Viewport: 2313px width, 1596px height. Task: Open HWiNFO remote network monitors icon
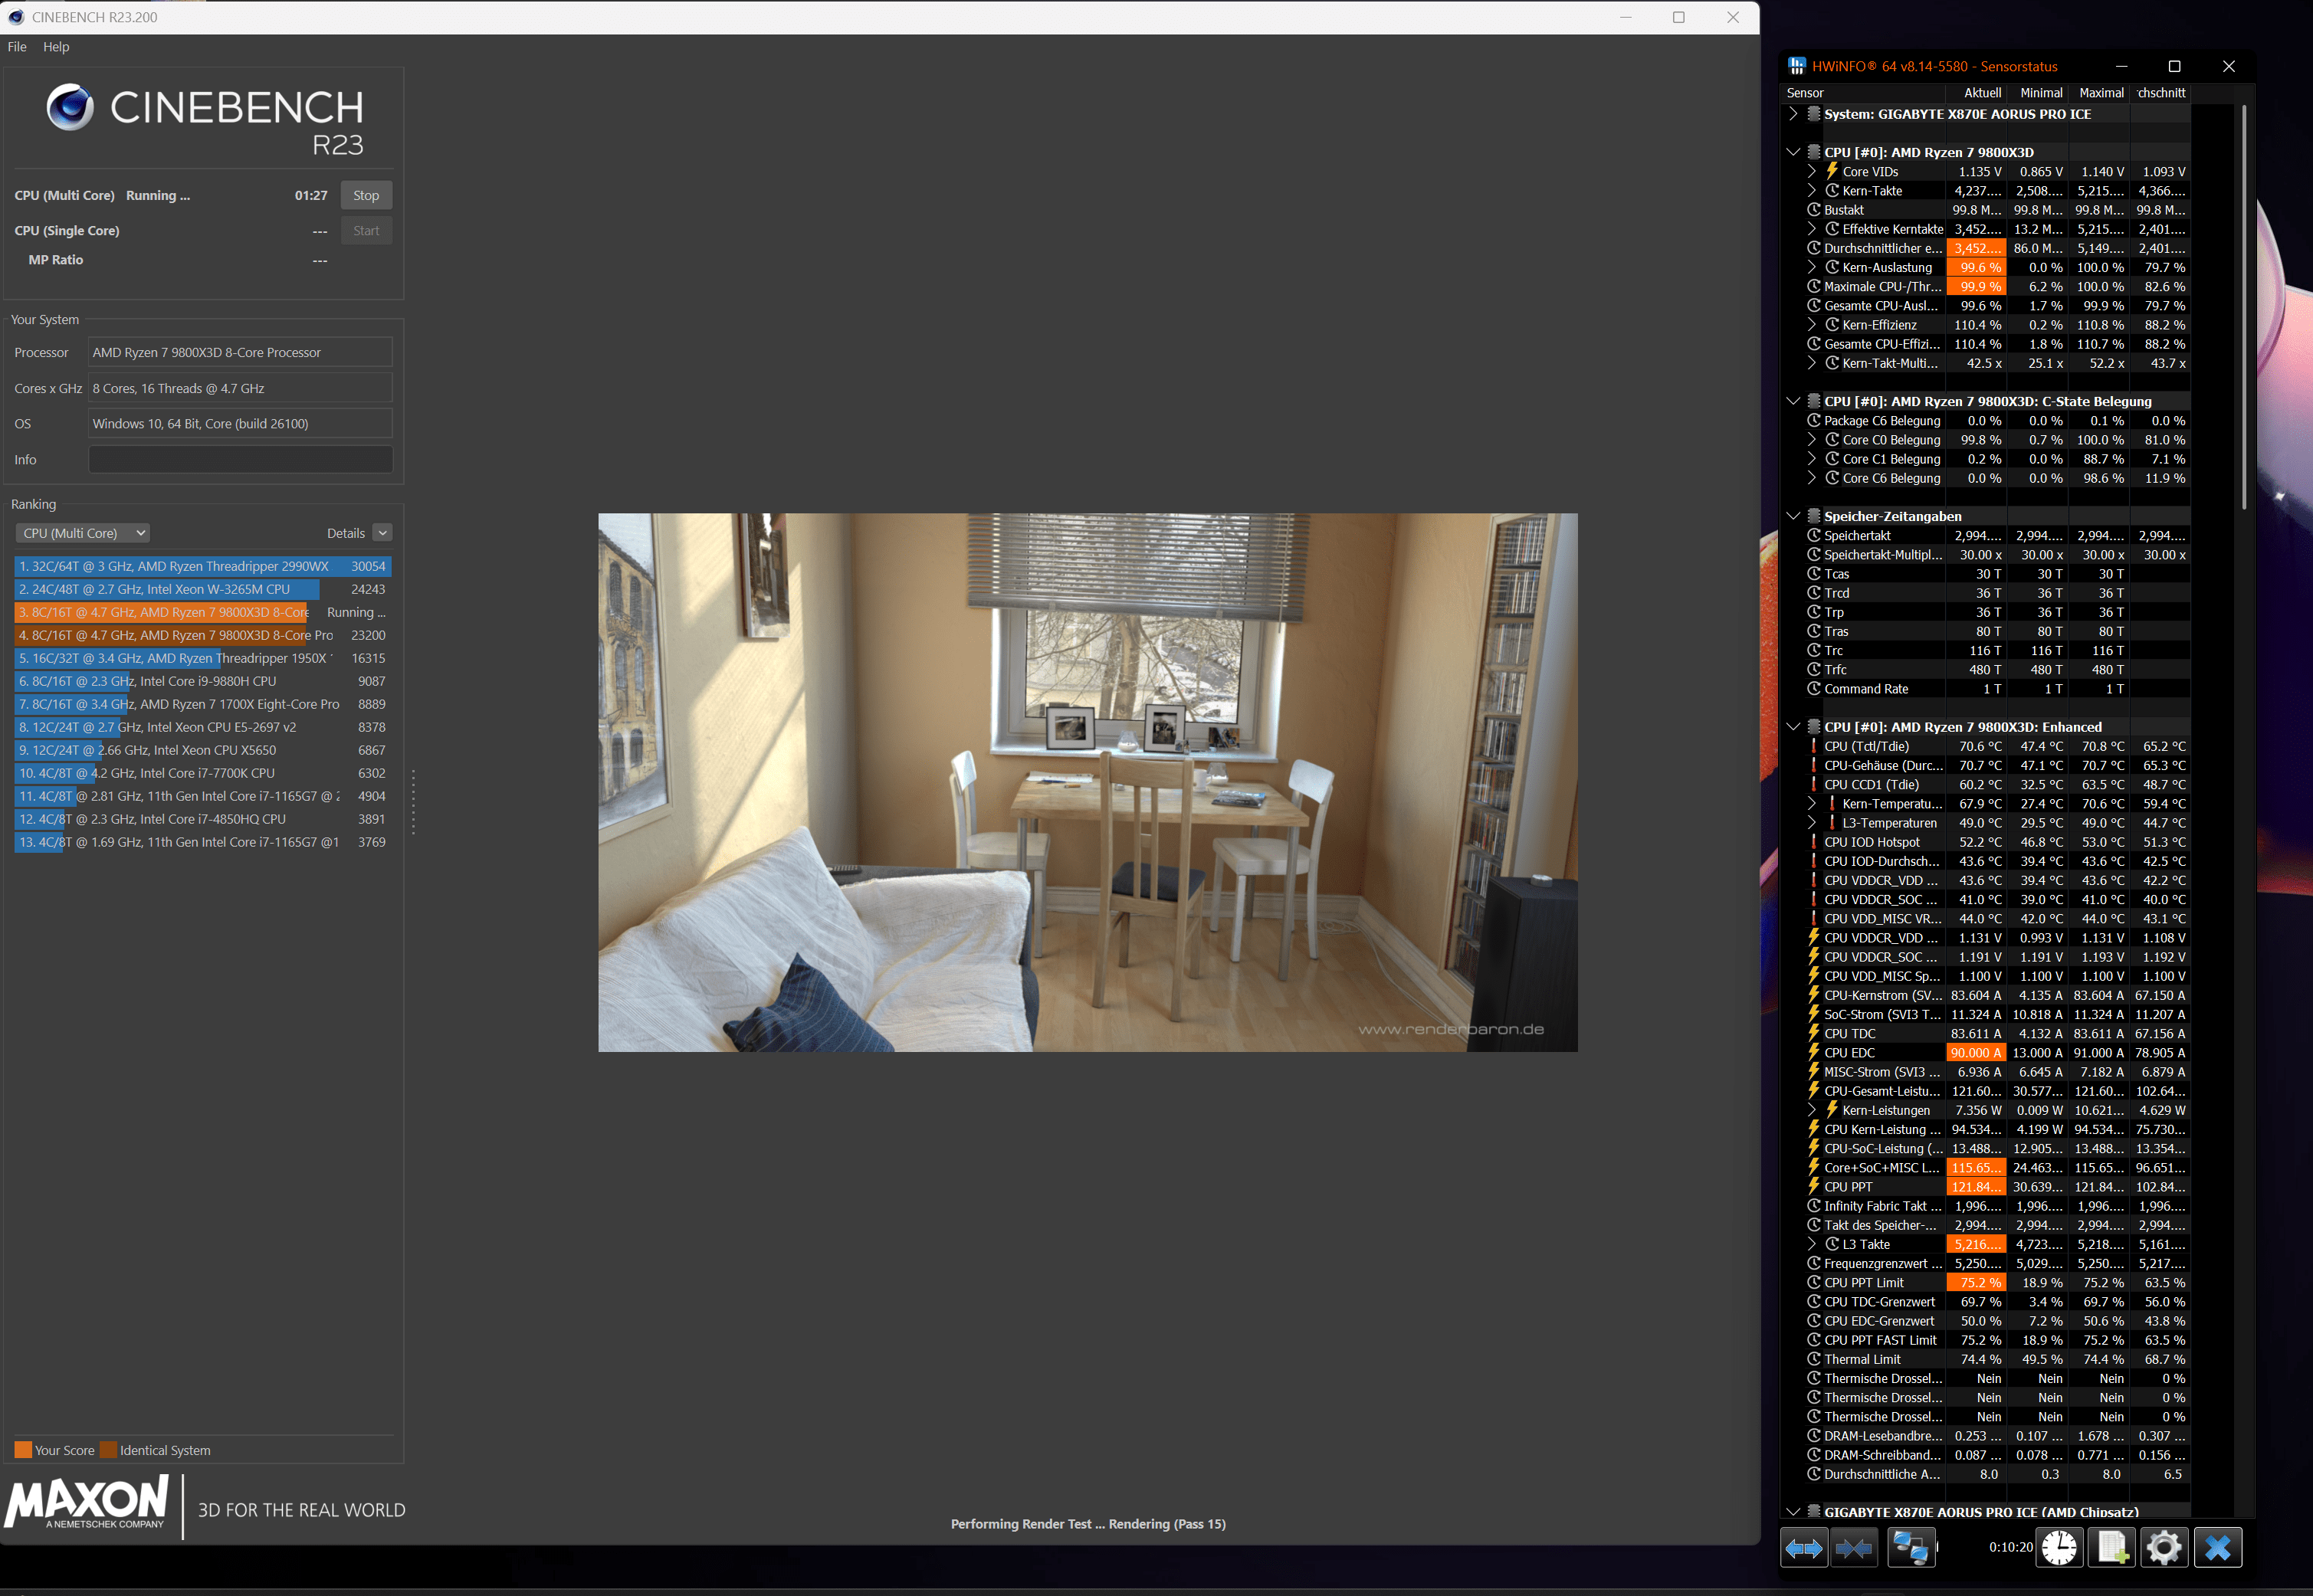click(1911, 1548)
